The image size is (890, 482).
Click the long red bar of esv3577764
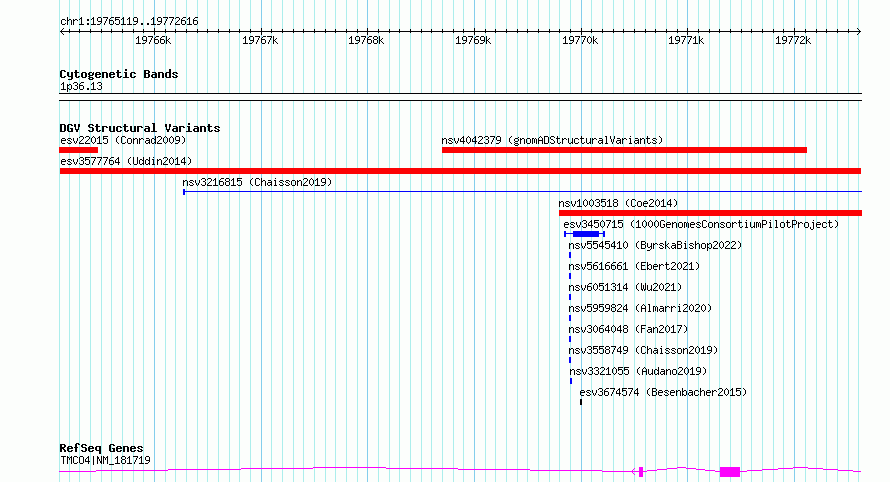click(460, 171)
